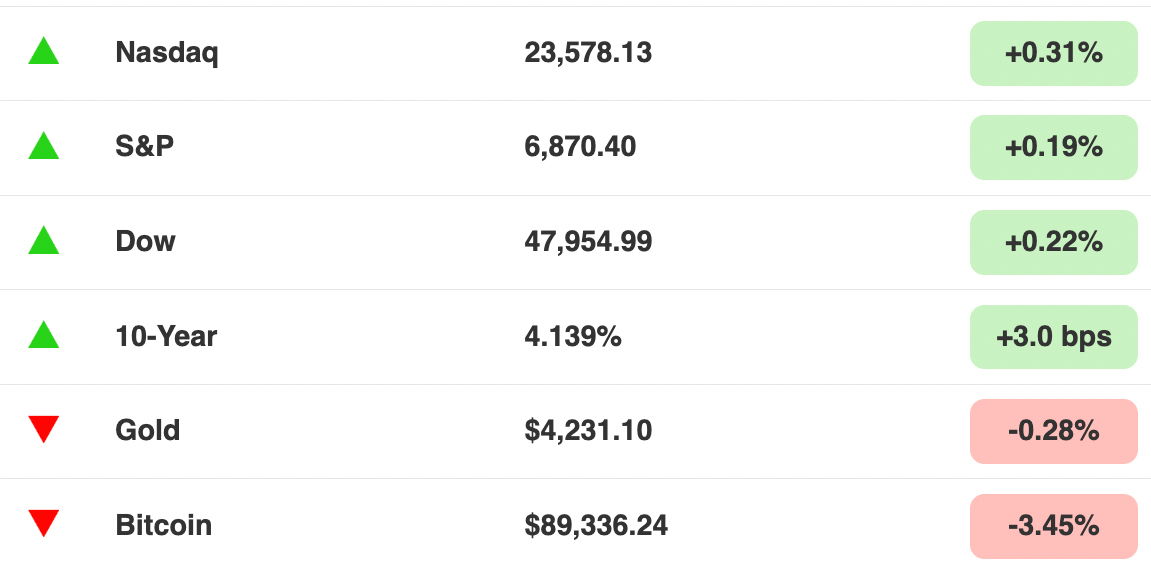Click the -3.45% Bitcoin change badge
Viewport: 1151px width, 566px height.
1053,526
